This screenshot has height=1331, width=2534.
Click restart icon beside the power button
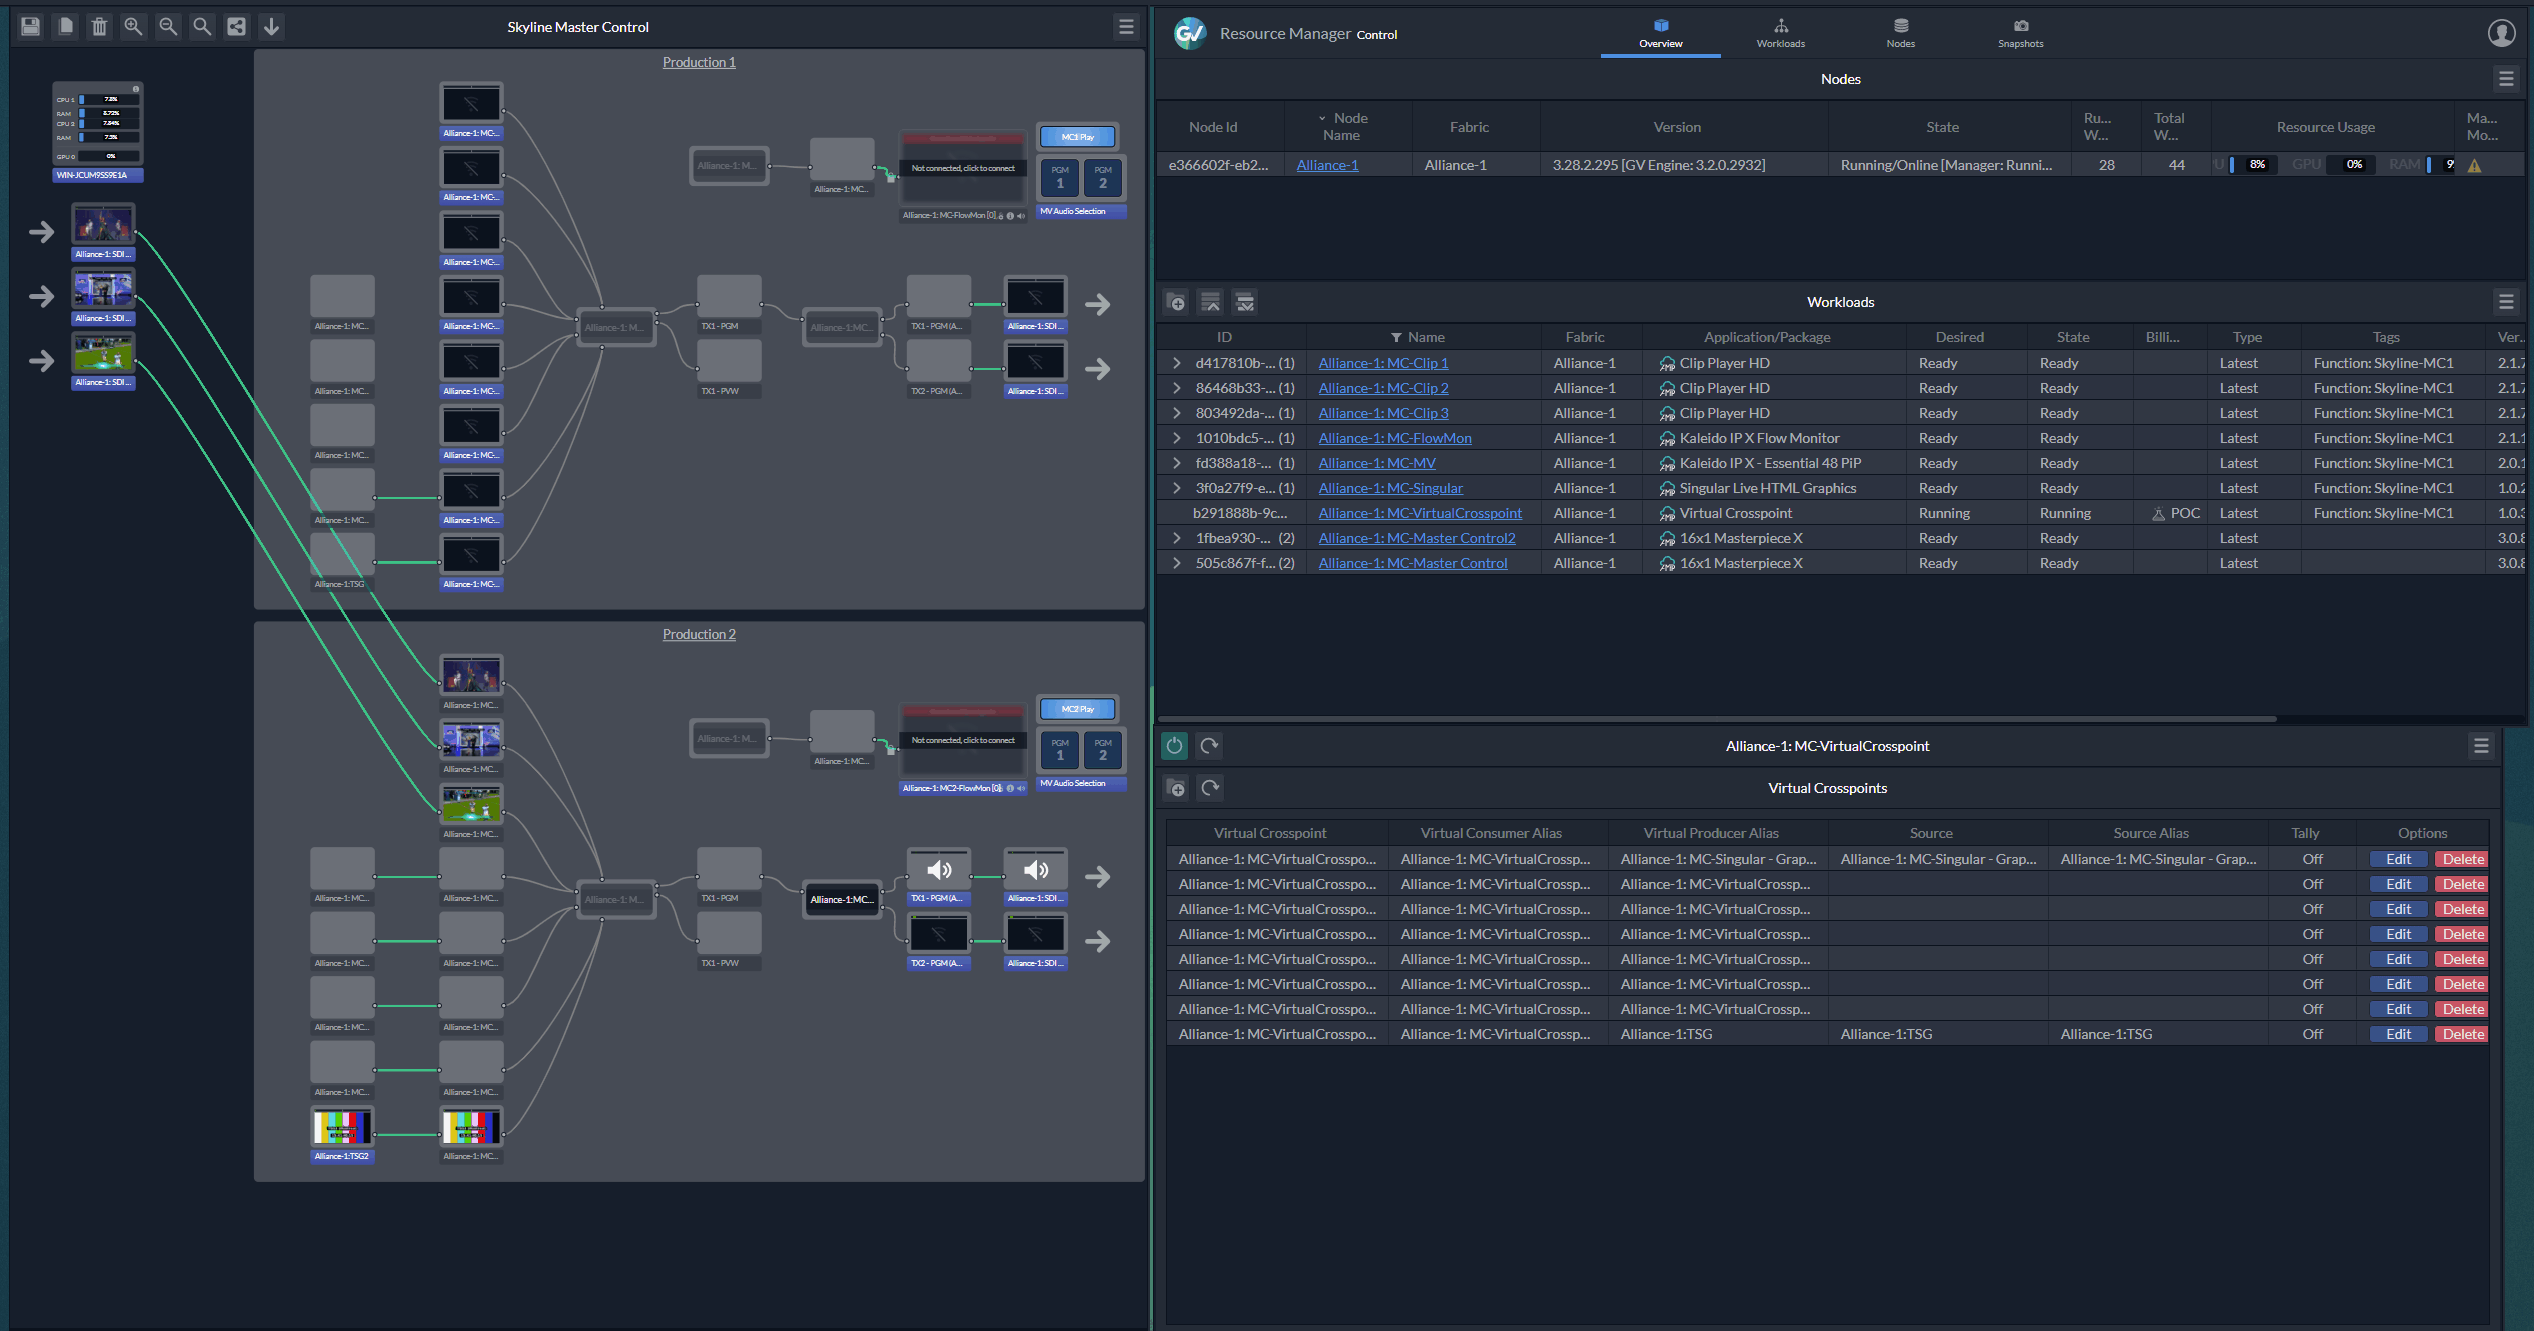(x=1209, y=745)
